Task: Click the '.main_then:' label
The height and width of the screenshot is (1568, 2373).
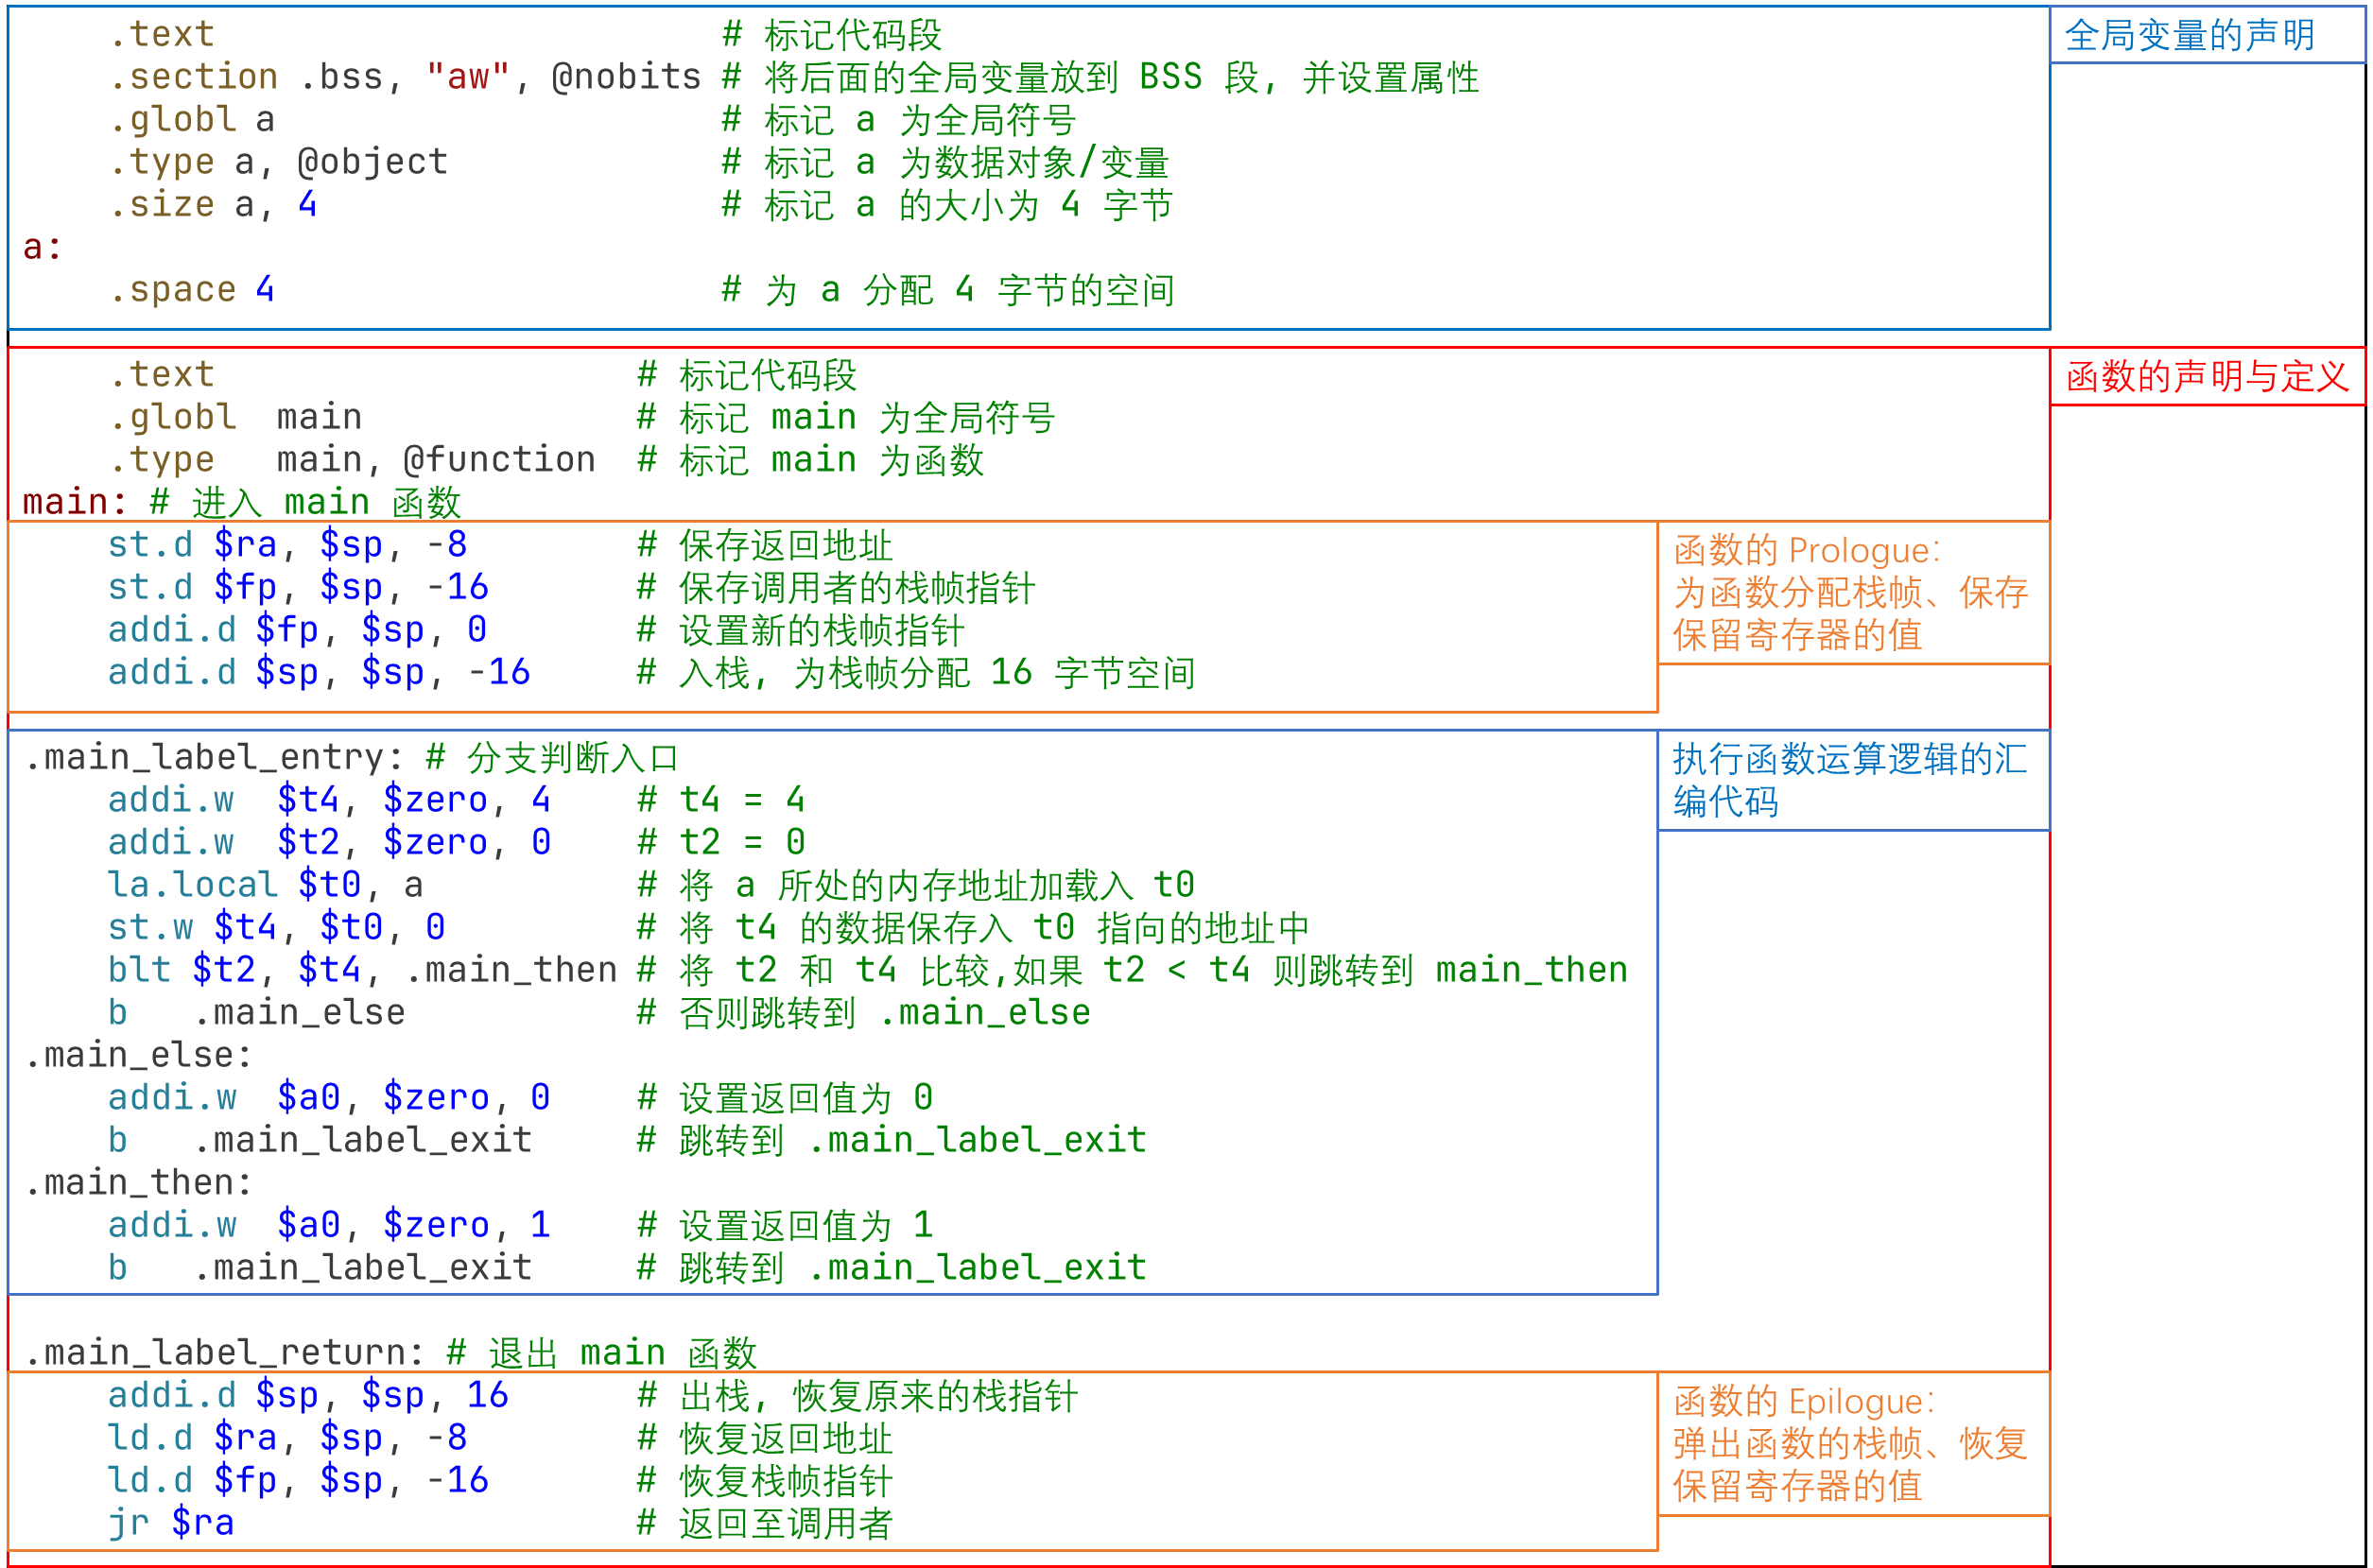Action: [138, 1182]
